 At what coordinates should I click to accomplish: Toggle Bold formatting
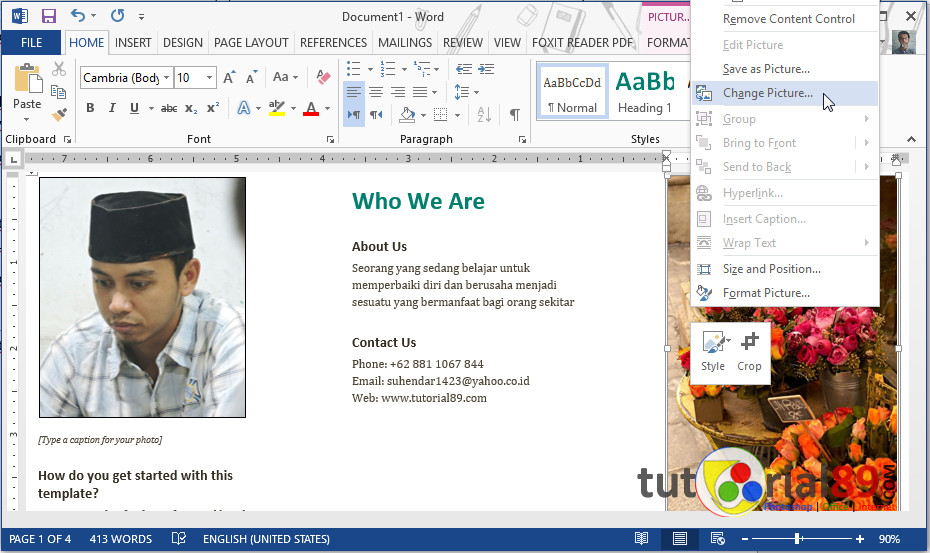click(90, 108)
